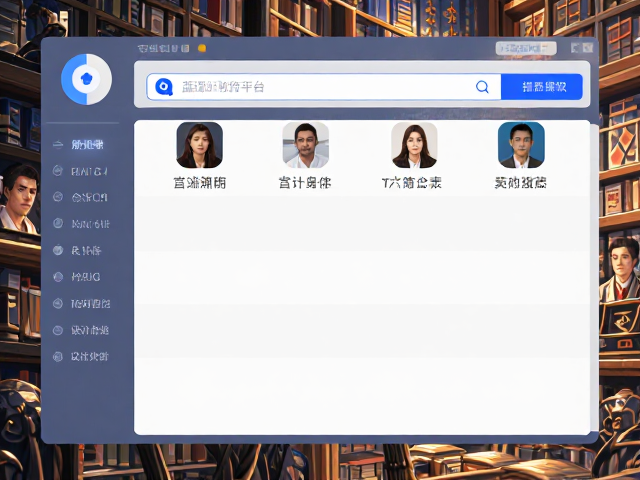
Task: Click the magnifier icon in the search field
Action: (x=482, y=87)
